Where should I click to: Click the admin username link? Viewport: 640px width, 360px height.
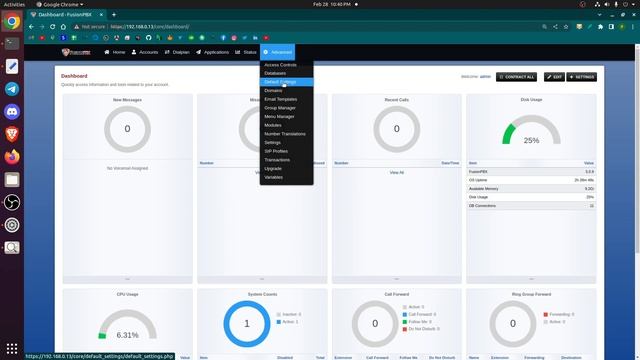[x=485, y=77]
